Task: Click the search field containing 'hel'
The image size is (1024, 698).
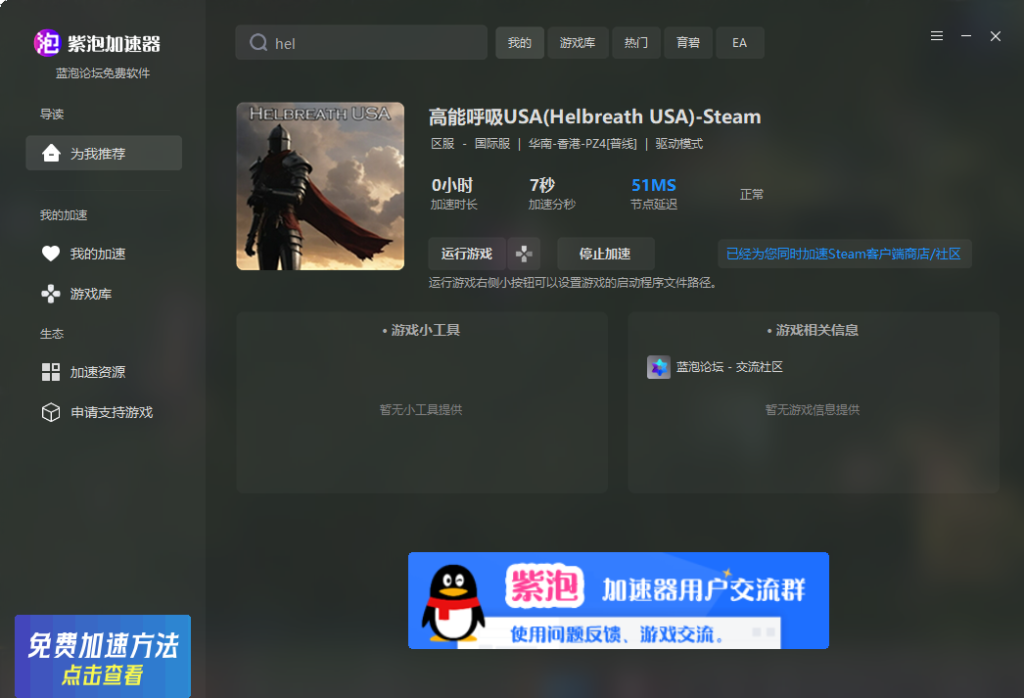Action: pos(361,42)
